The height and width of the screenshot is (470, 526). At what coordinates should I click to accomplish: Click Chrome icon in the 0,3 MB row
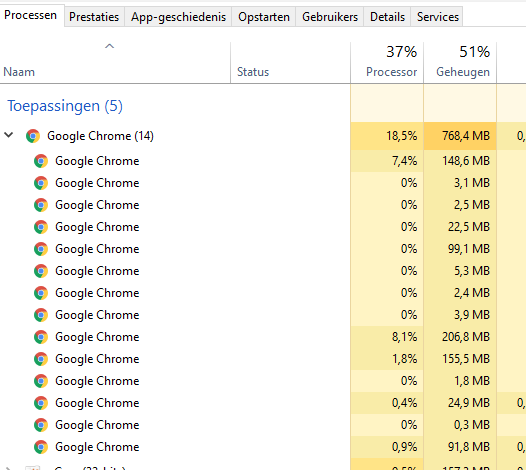click(41, 425)
